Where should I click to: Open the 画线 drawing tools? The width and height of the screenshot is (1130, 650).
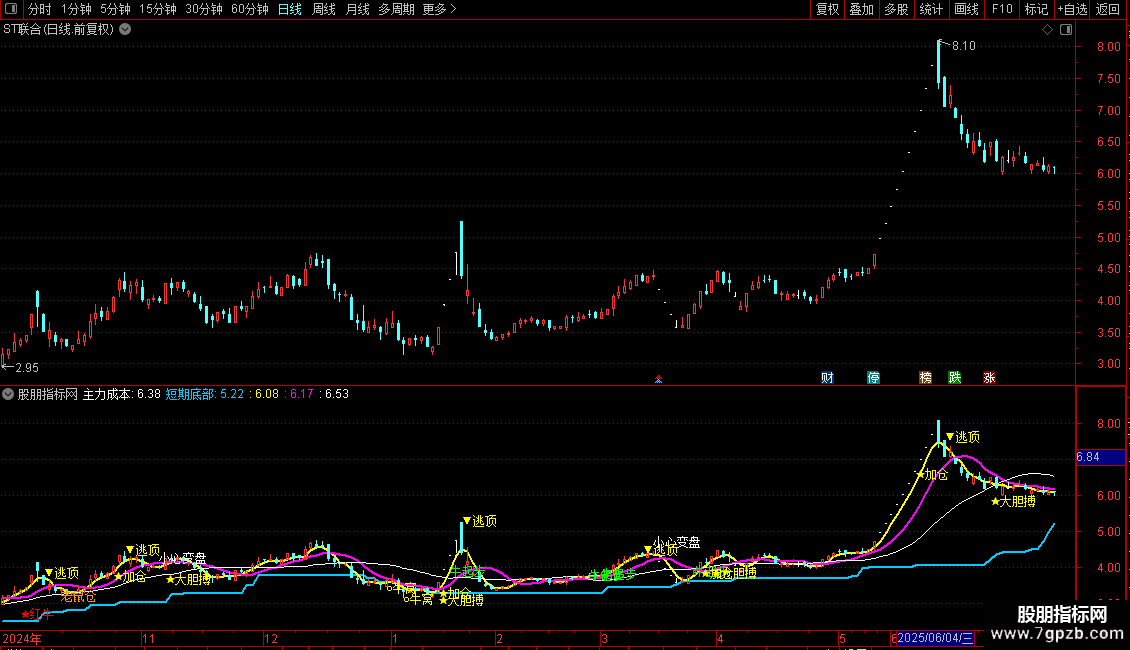tap(966, 9)
